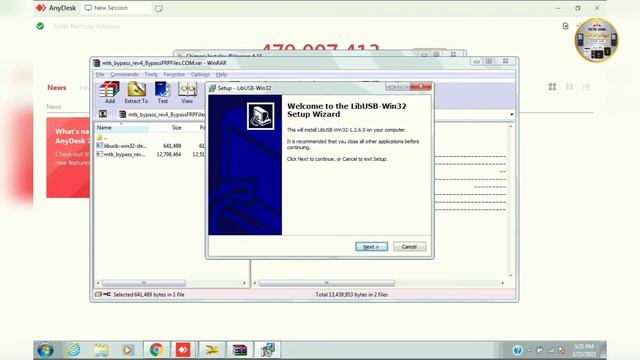
Task: Click the yellow bird app taskbar icon
Action: pyautogui.click(x=211, y=350)
